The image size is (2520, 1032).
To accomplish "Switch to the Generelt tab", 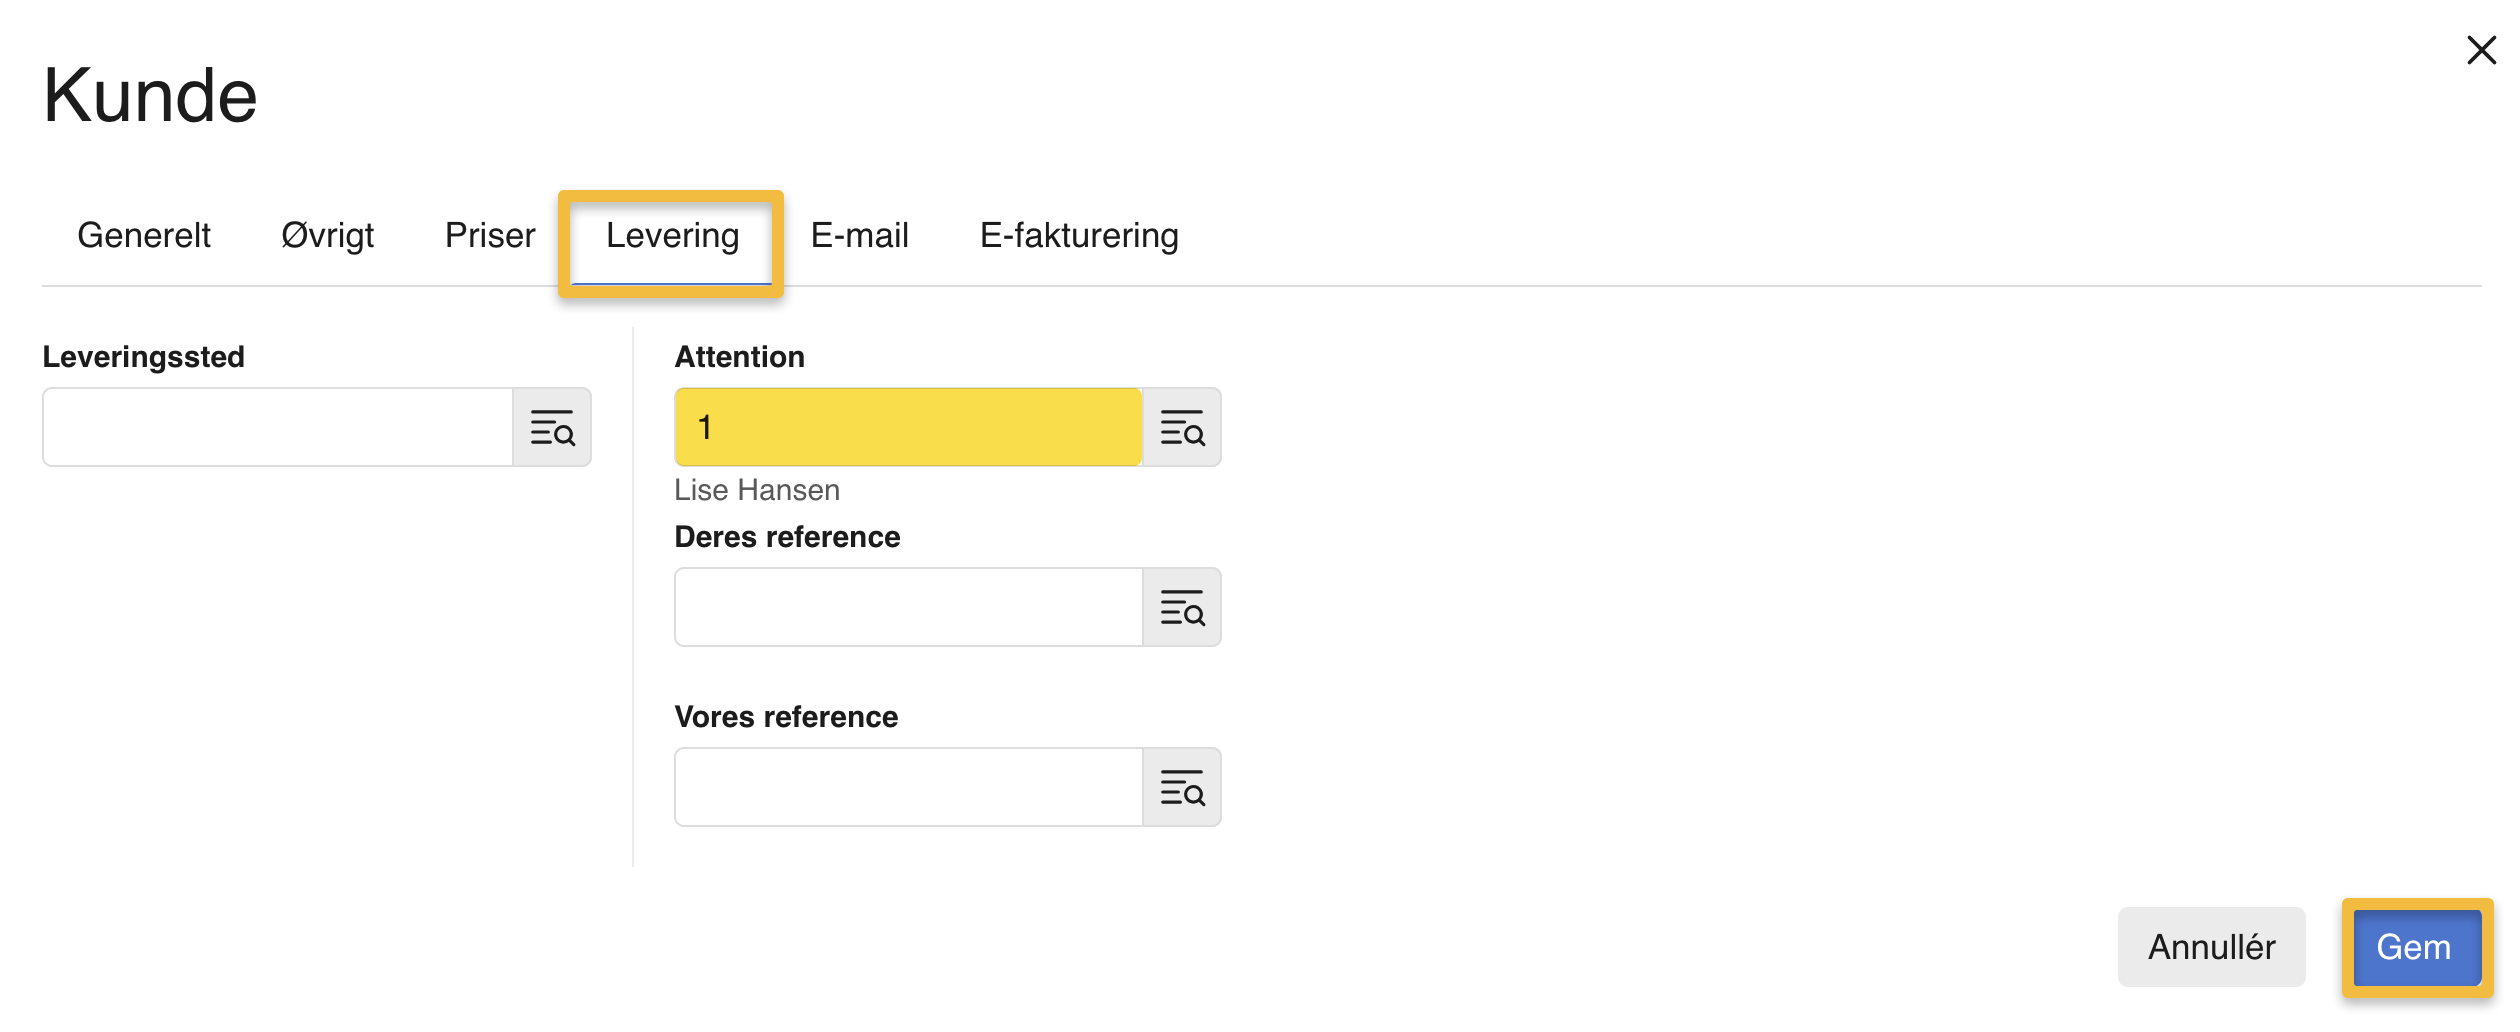I will 143,236.
